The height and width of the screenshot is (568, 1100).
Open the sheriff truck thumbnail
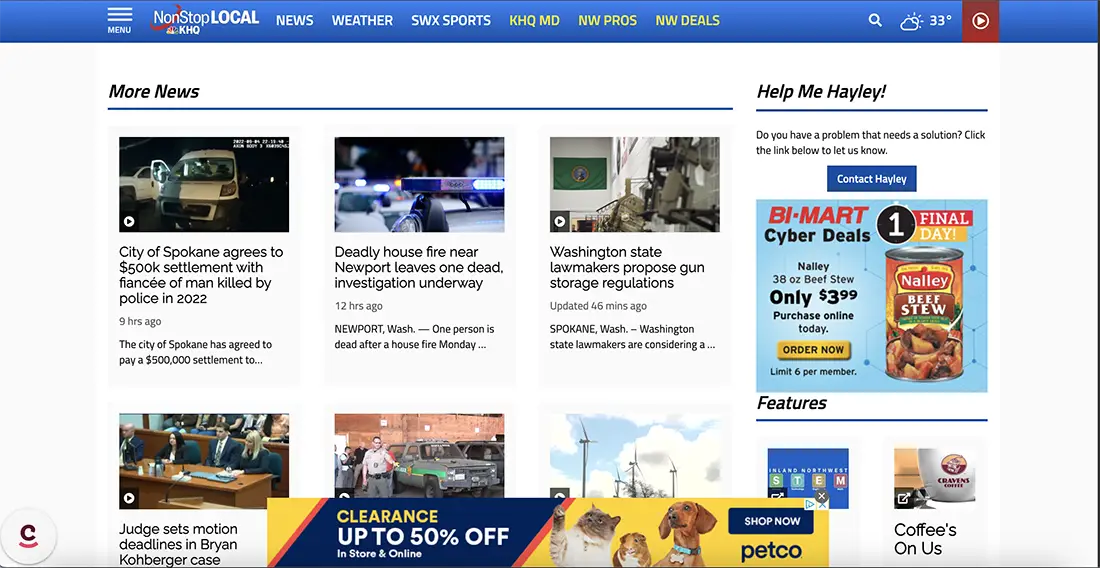click(419, 456)
